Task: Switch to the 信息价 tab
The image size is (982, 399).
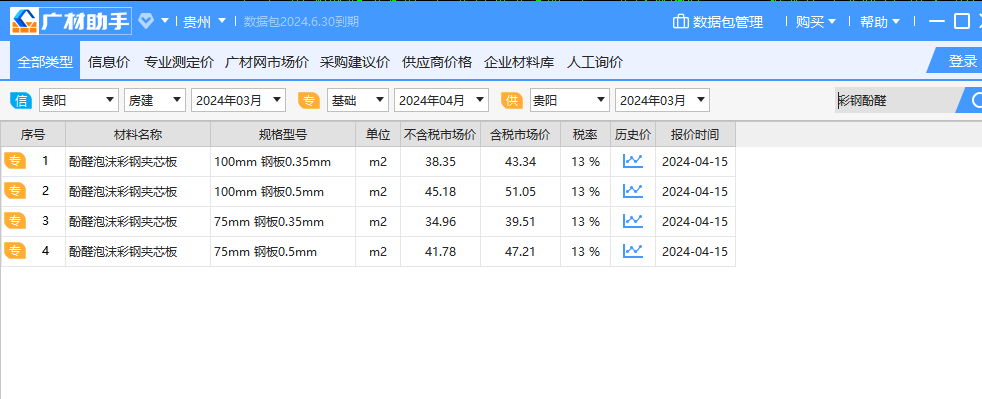Action: click(x=109, y=62)
